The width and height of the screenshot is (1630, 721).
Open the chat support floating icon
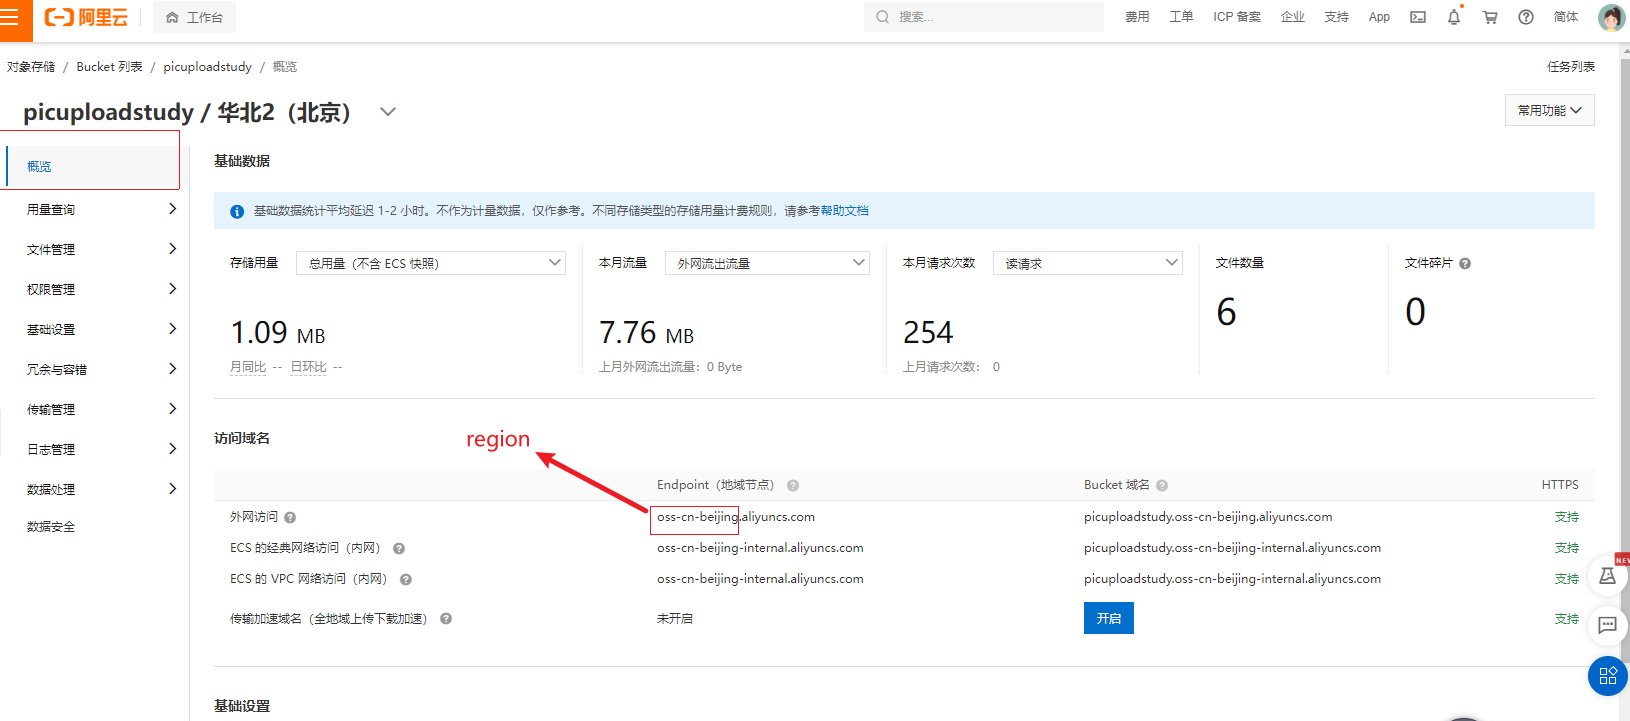point(1608,626)
